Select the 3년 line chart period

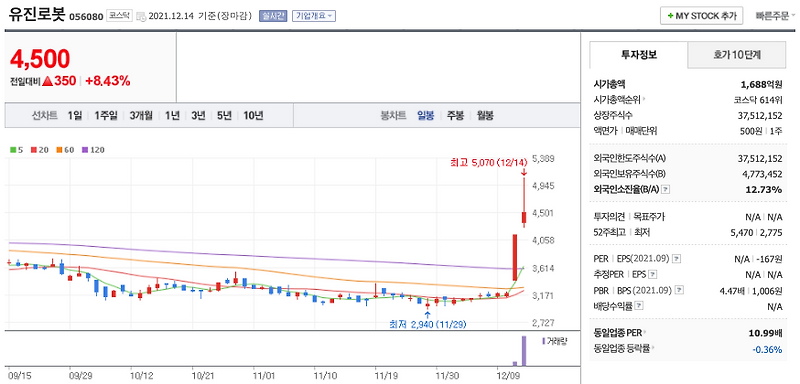(198, 115)
